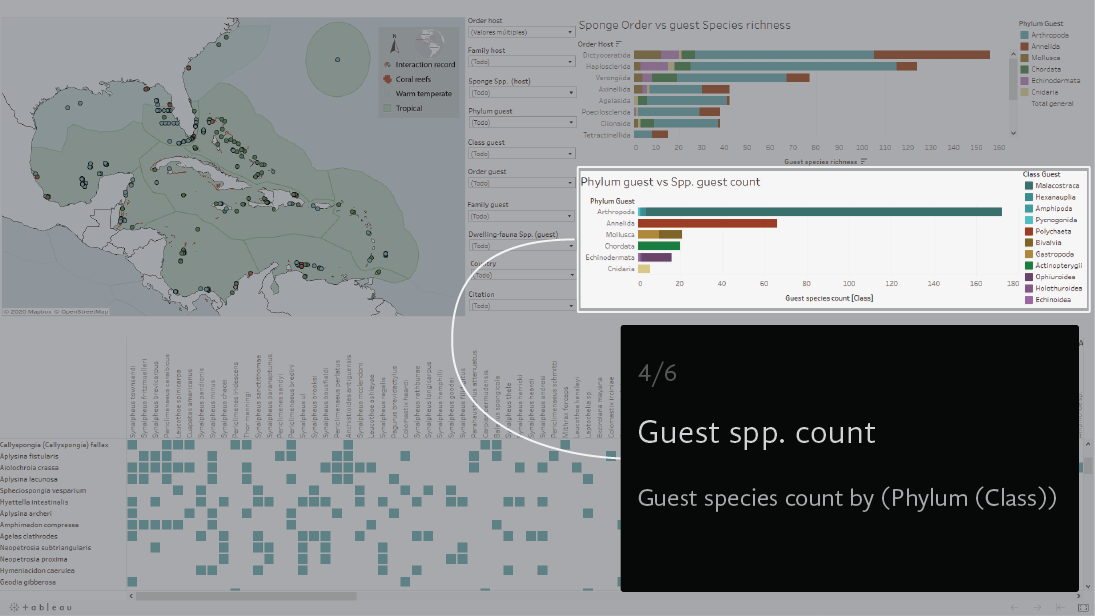Select Actinopterygii in Class Guest legend
The width and height of the screenshot is (1095, 616).
[x=1028, y=265]
